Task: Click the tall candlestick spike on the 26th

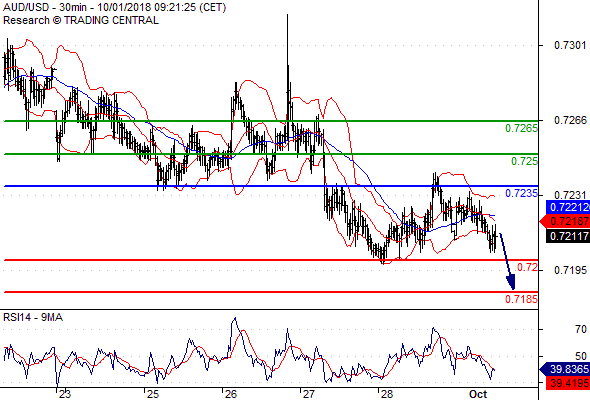Action: (x=288, y=71)
